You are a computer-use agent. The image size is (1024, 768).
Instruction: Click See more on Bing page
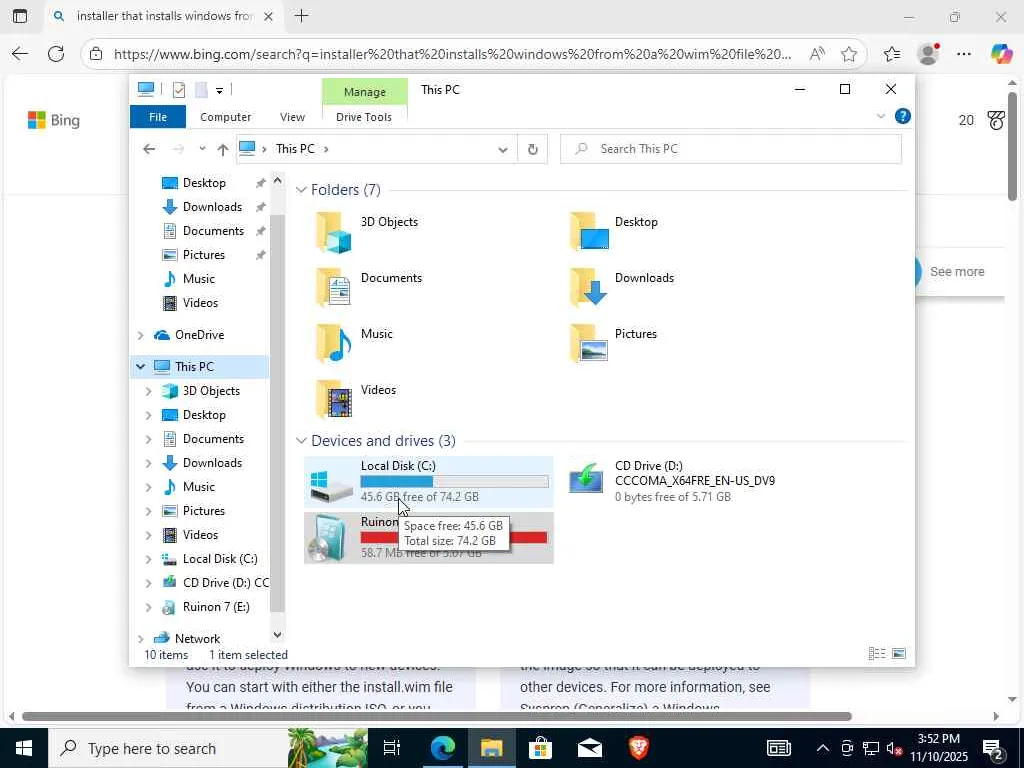956,272
